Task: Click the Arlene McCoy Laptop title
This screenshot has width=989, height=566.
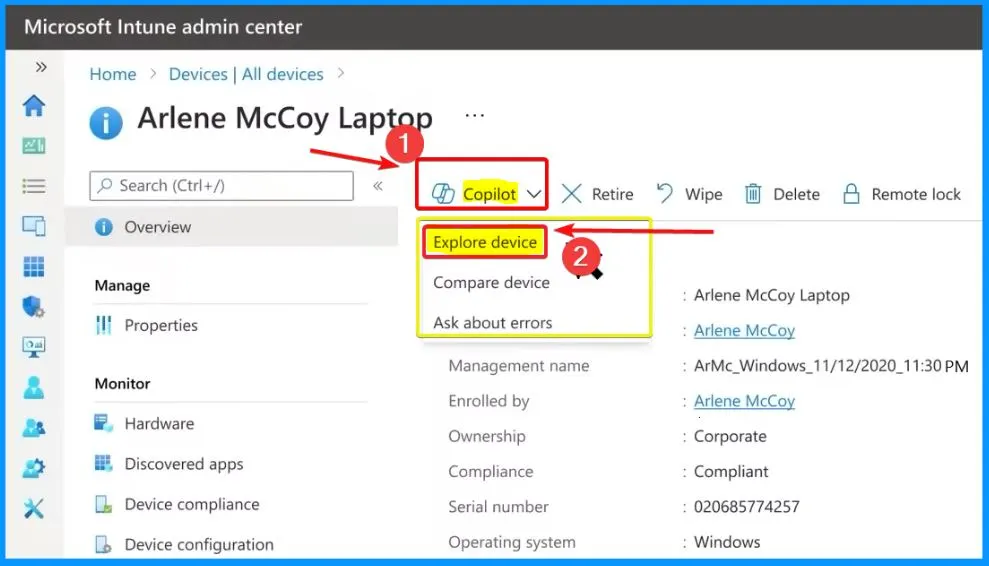Action: click(285, 119)
